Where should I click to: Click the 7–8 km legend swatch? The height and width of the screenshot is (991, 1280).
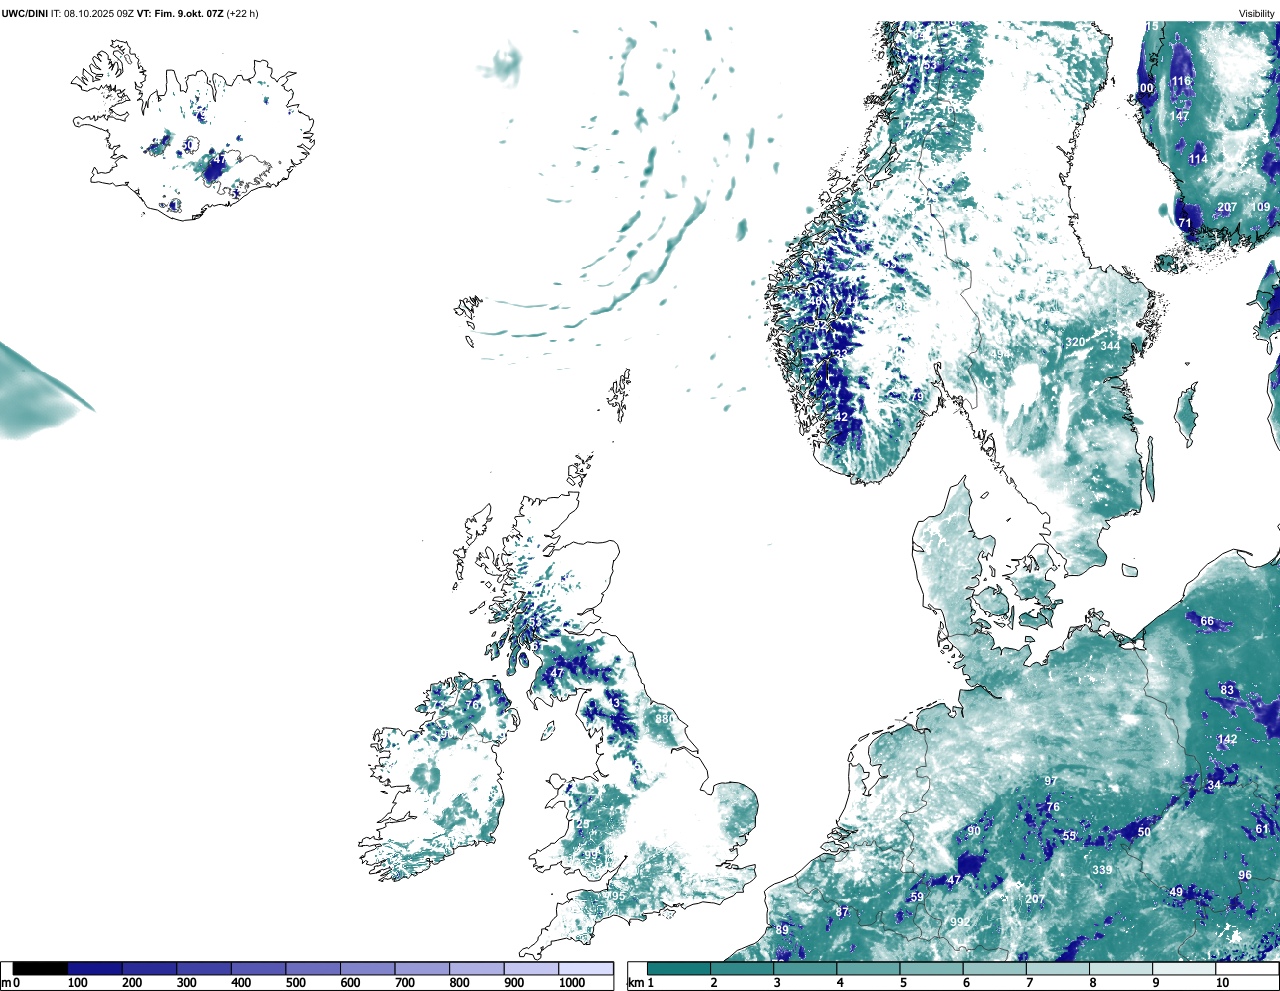click(x=1056, y=968)
